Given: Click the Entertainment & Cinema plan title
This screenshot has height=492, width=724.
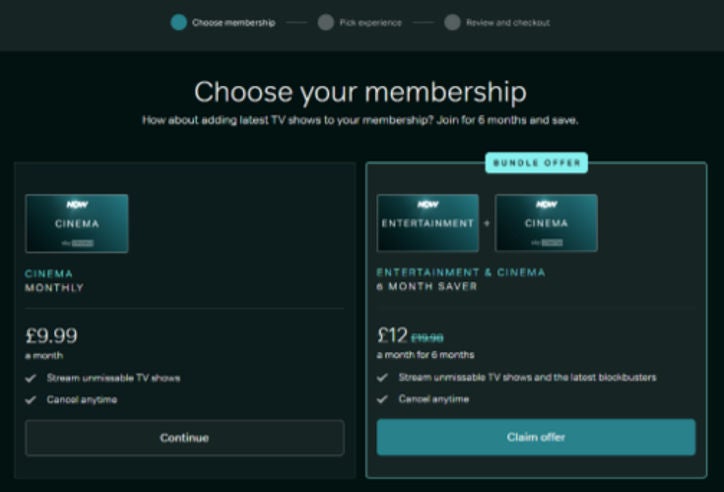Looking at the screenshot, I should (461, 272).
